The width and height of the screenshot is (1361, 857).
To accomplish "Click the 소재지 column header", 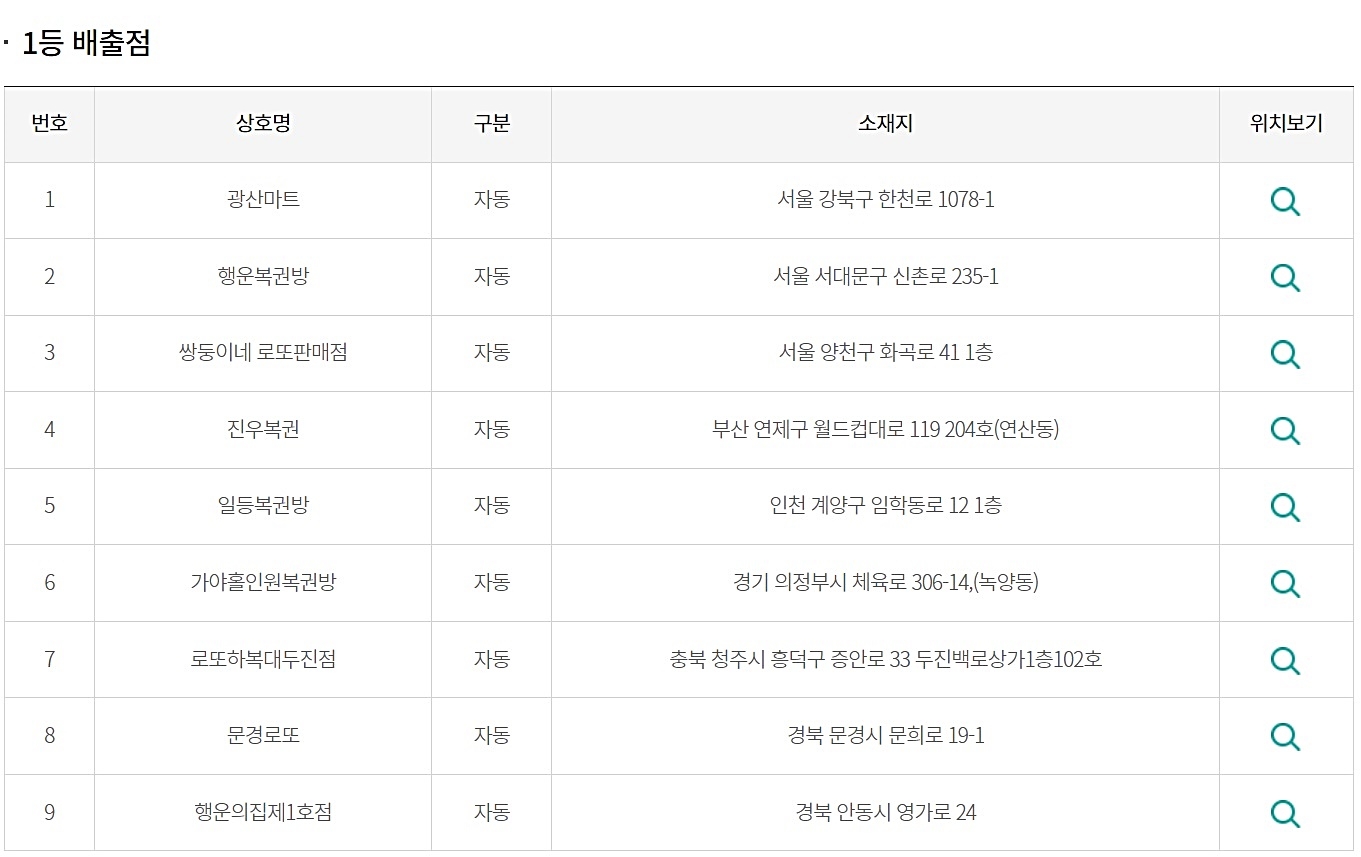I will (885, 124).
